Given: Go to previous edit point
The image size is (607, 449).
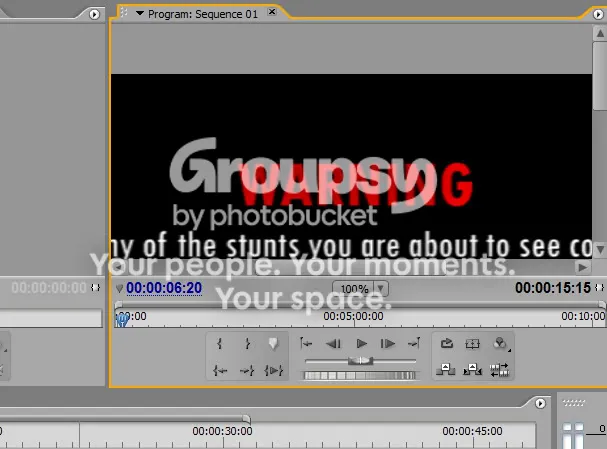Looking at the screenshot, I should click(x=306, y=343).
